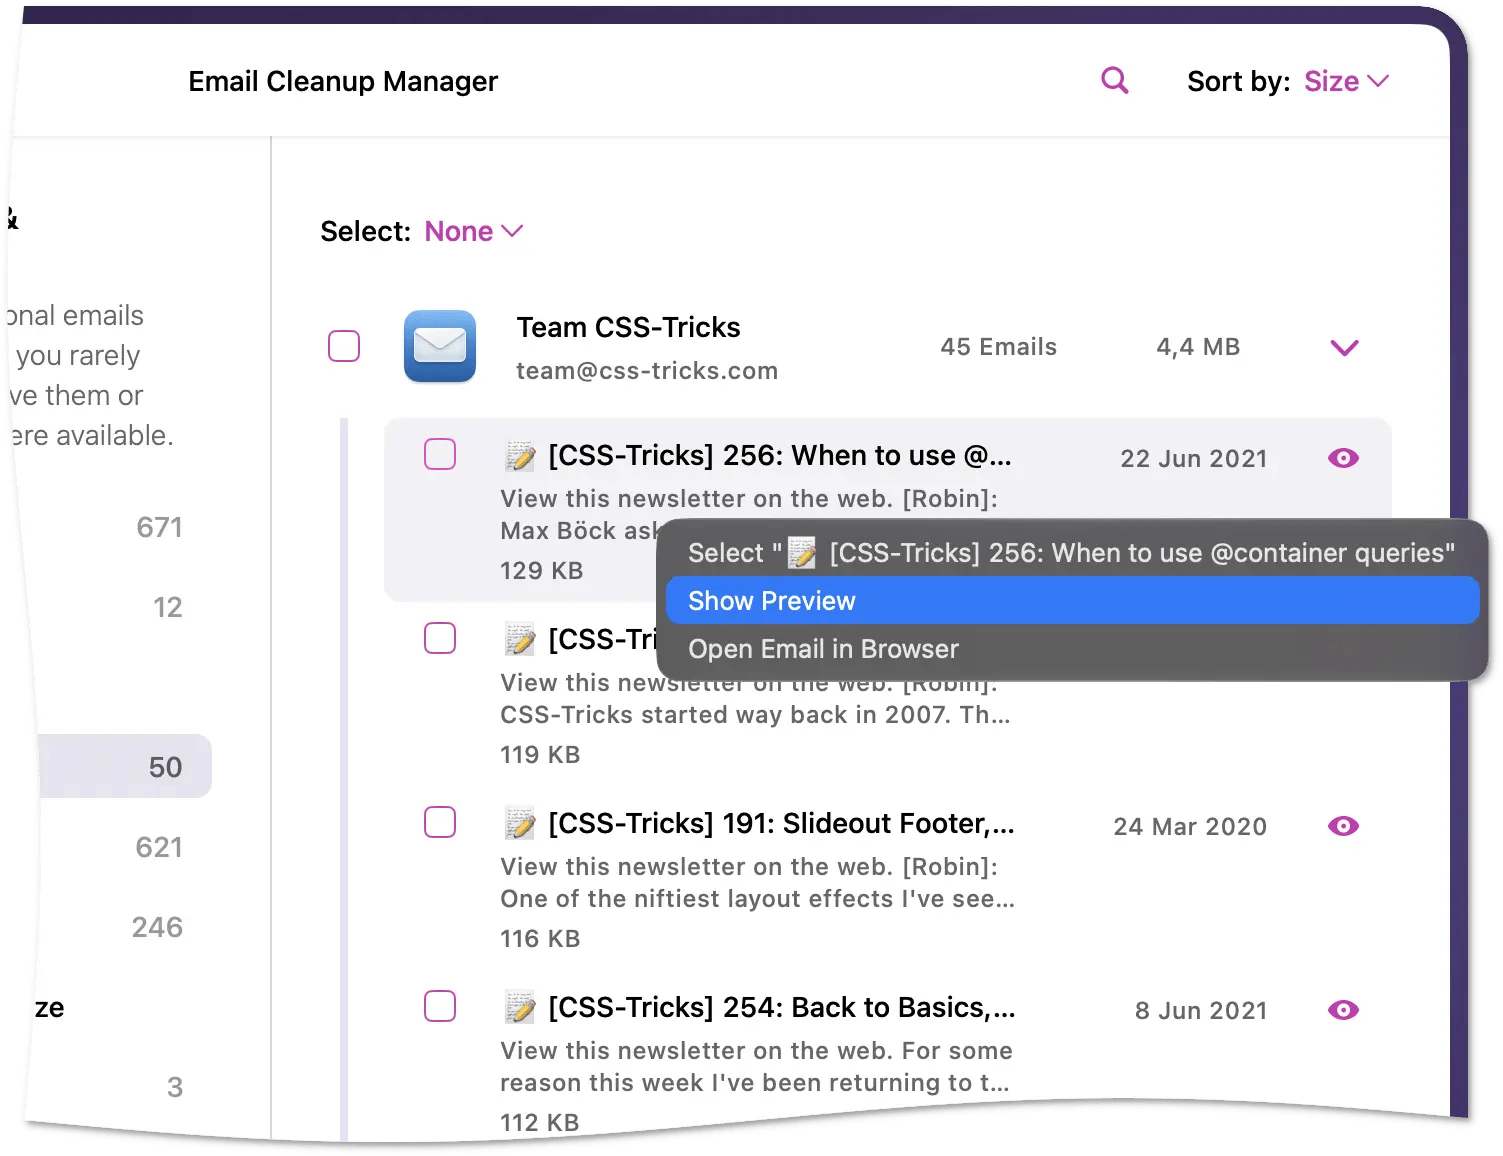Click the 112 KB size label
This screenshot has width=1503, height=1156.
[540, 1122]
